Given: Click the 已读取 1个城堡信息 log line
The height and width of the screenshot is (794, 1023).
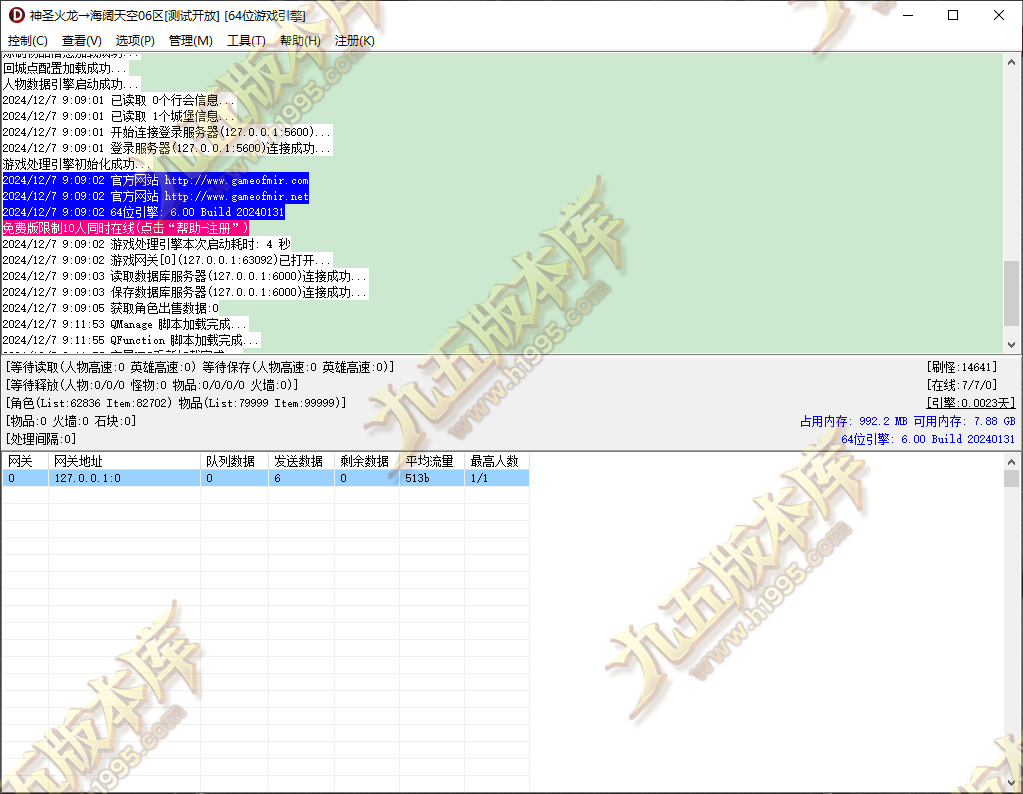Looking at the screenshot, I should (119, 116).
